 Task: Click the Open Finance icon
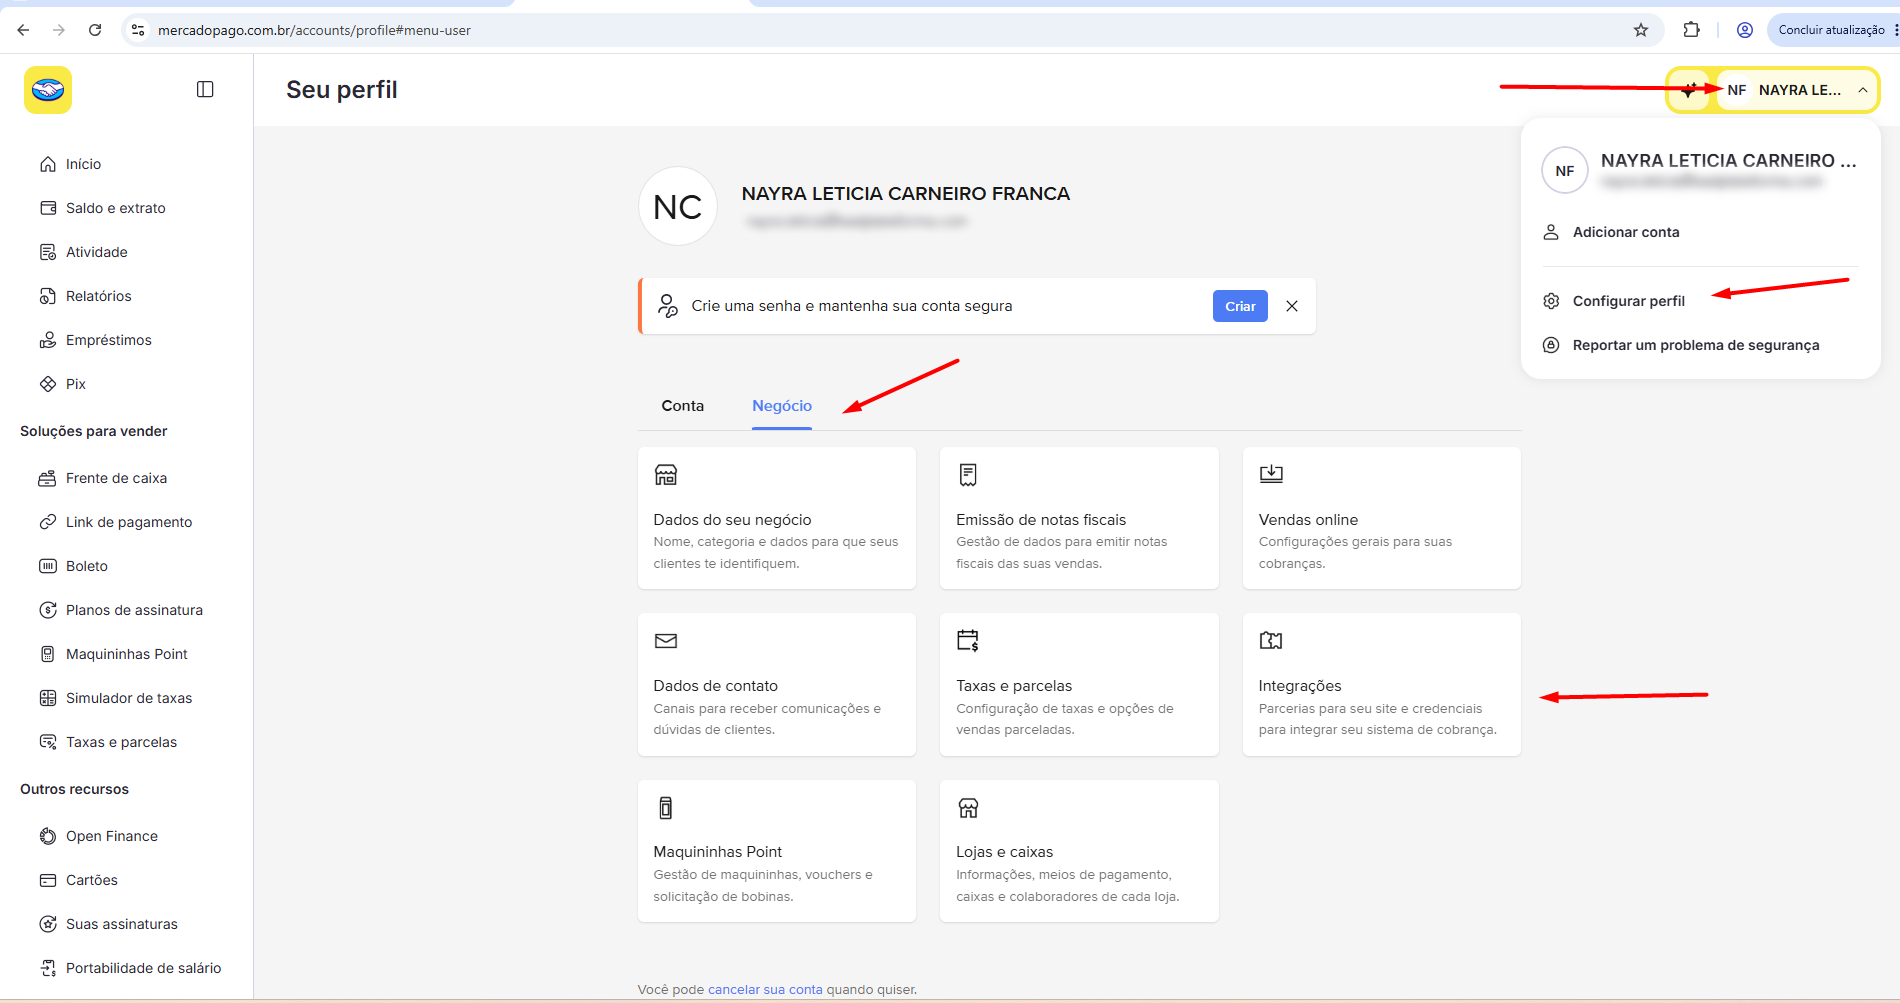click(x=48, y=836)
